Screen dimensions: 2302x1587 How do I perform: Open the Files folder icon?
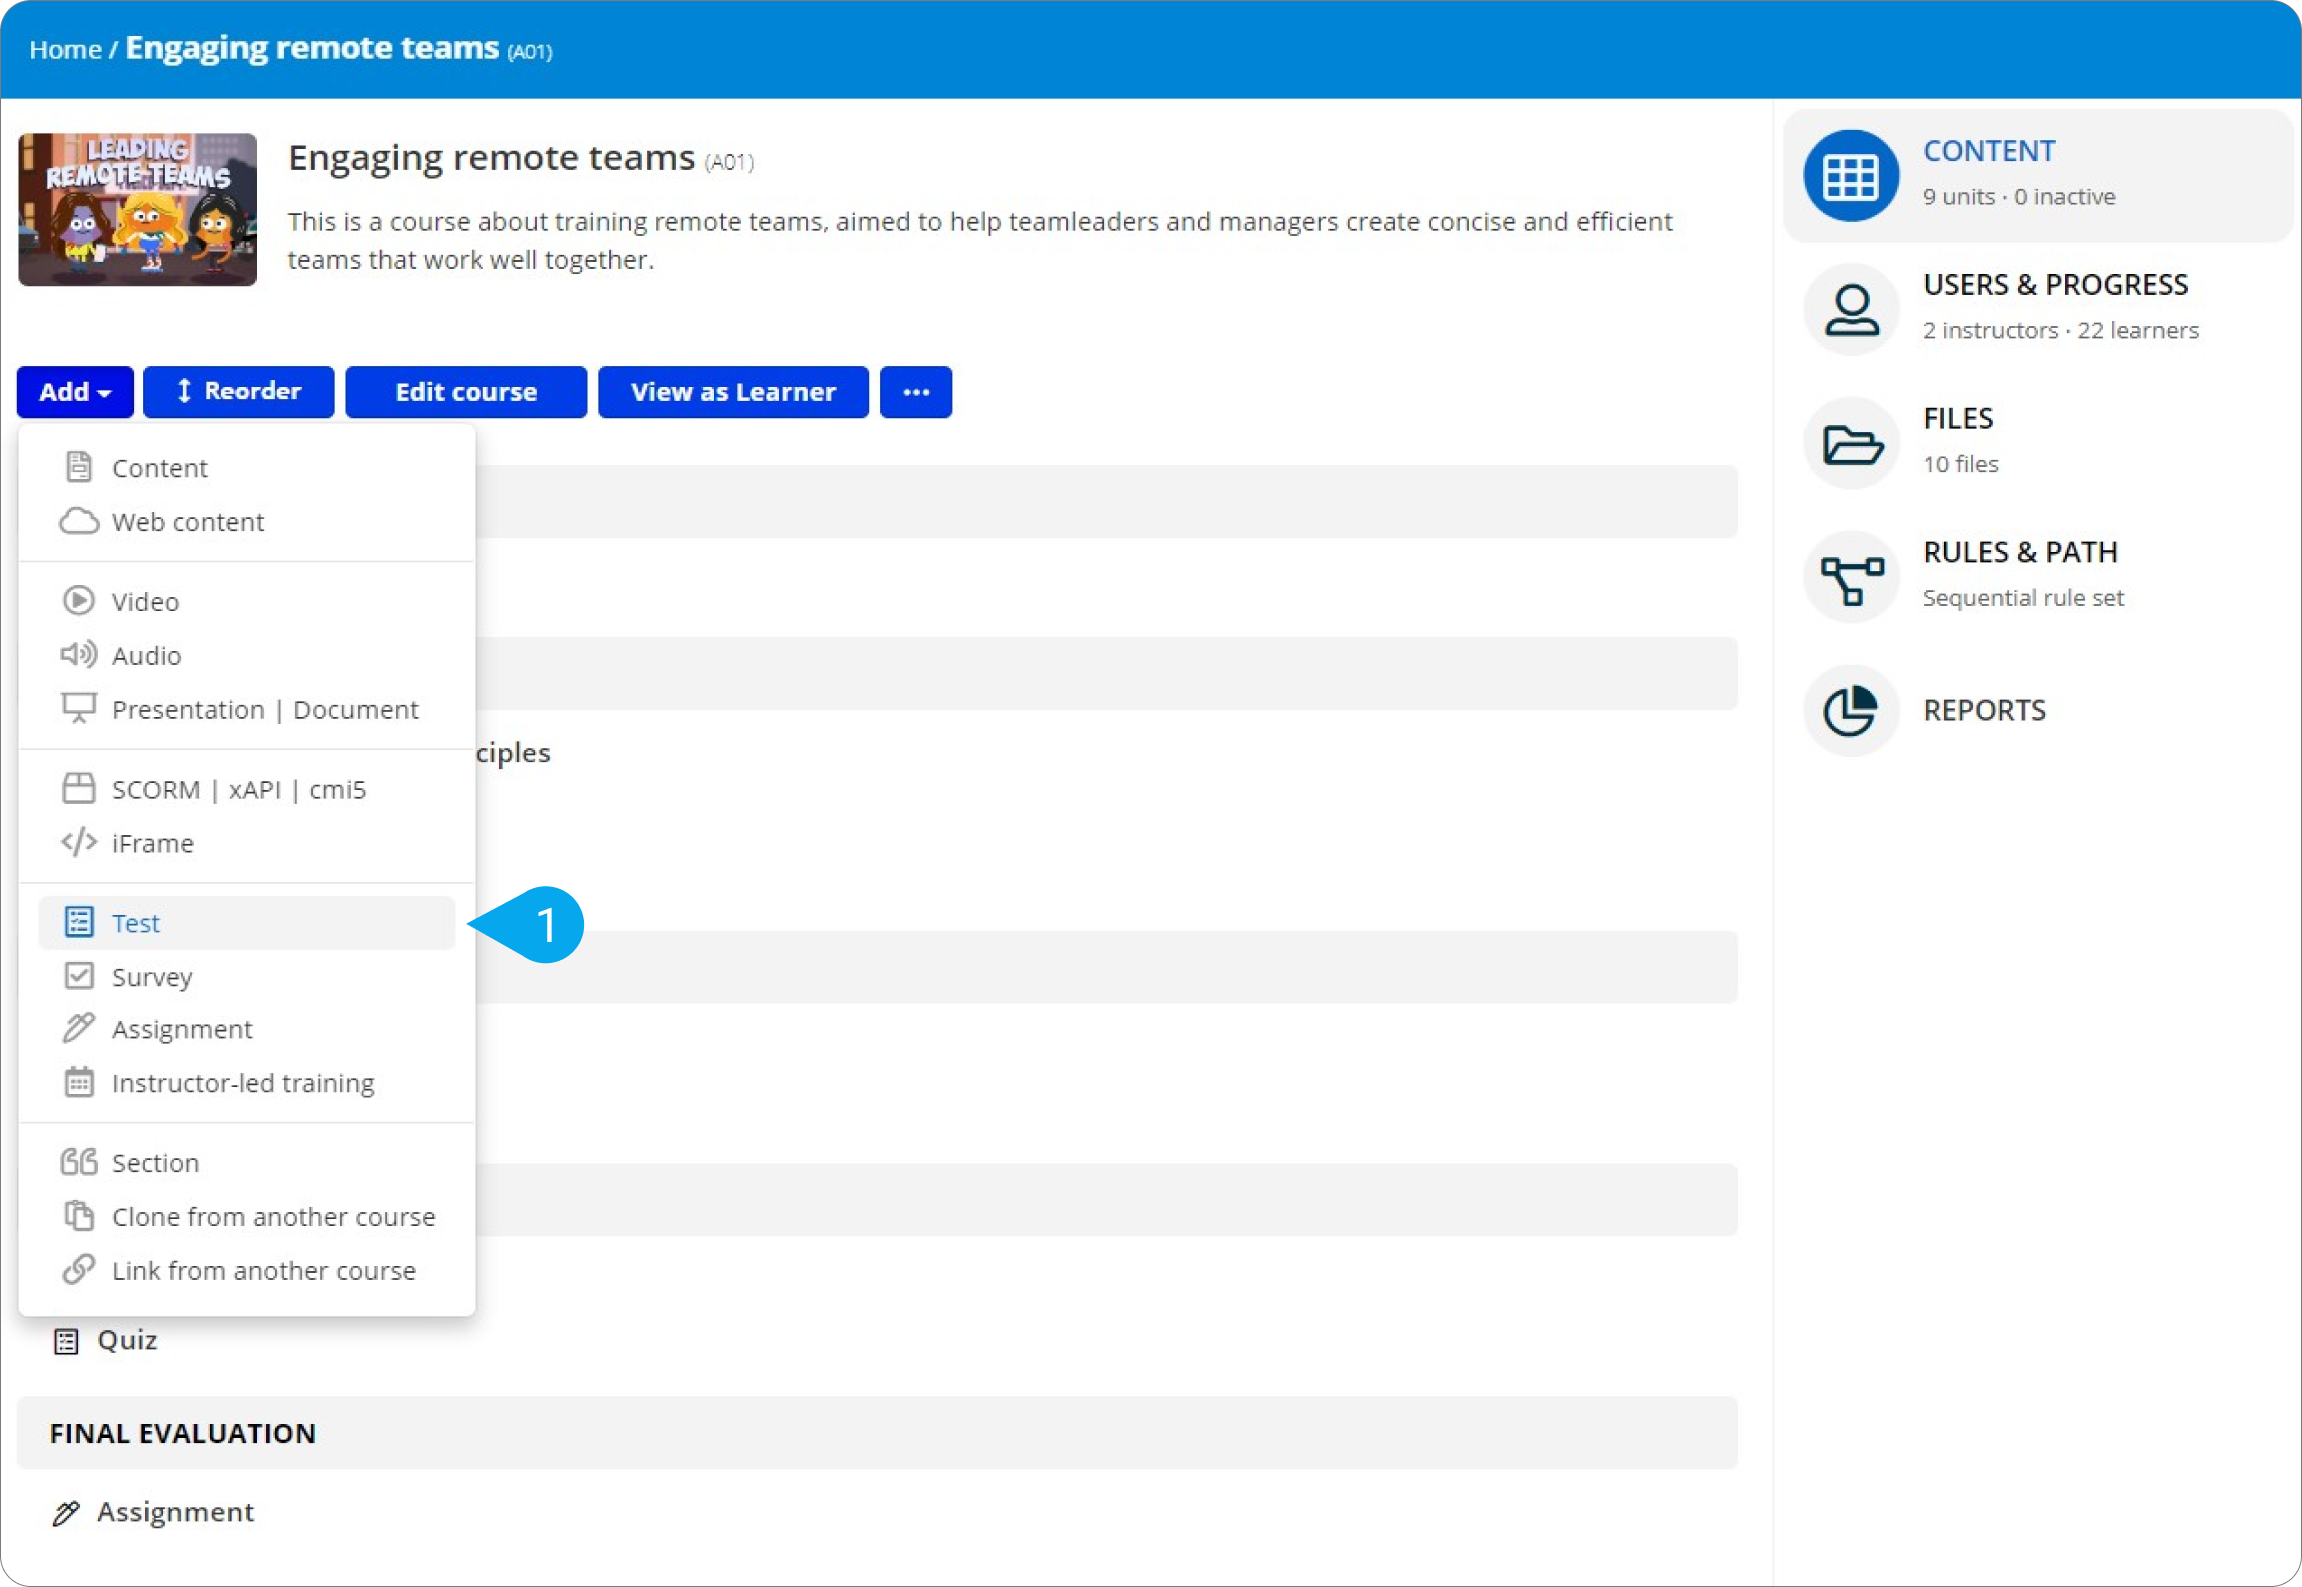(x=1850, y=444)
